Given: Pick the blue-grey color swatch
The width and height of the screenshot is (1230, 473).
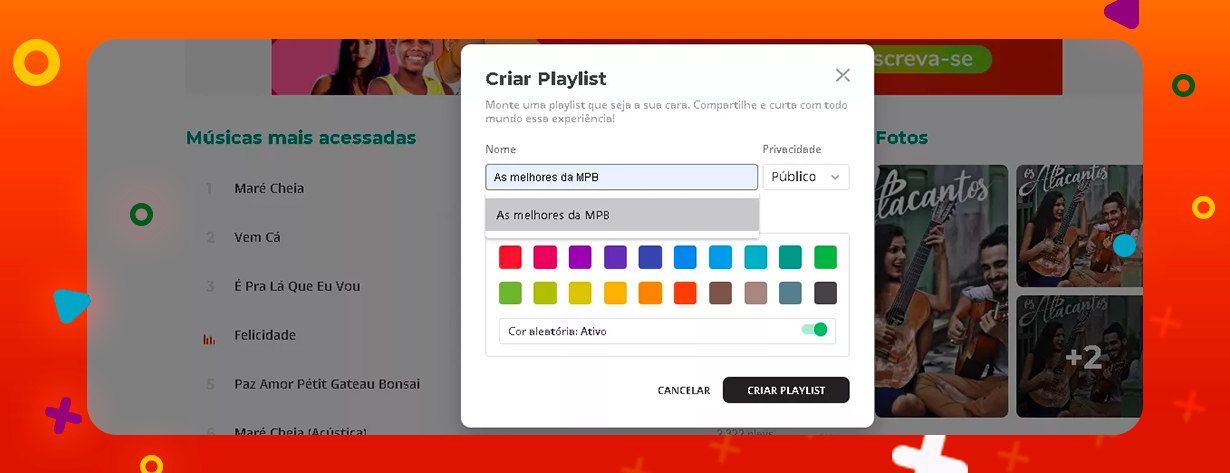Looking at the screenshot, I should point(790,293).
